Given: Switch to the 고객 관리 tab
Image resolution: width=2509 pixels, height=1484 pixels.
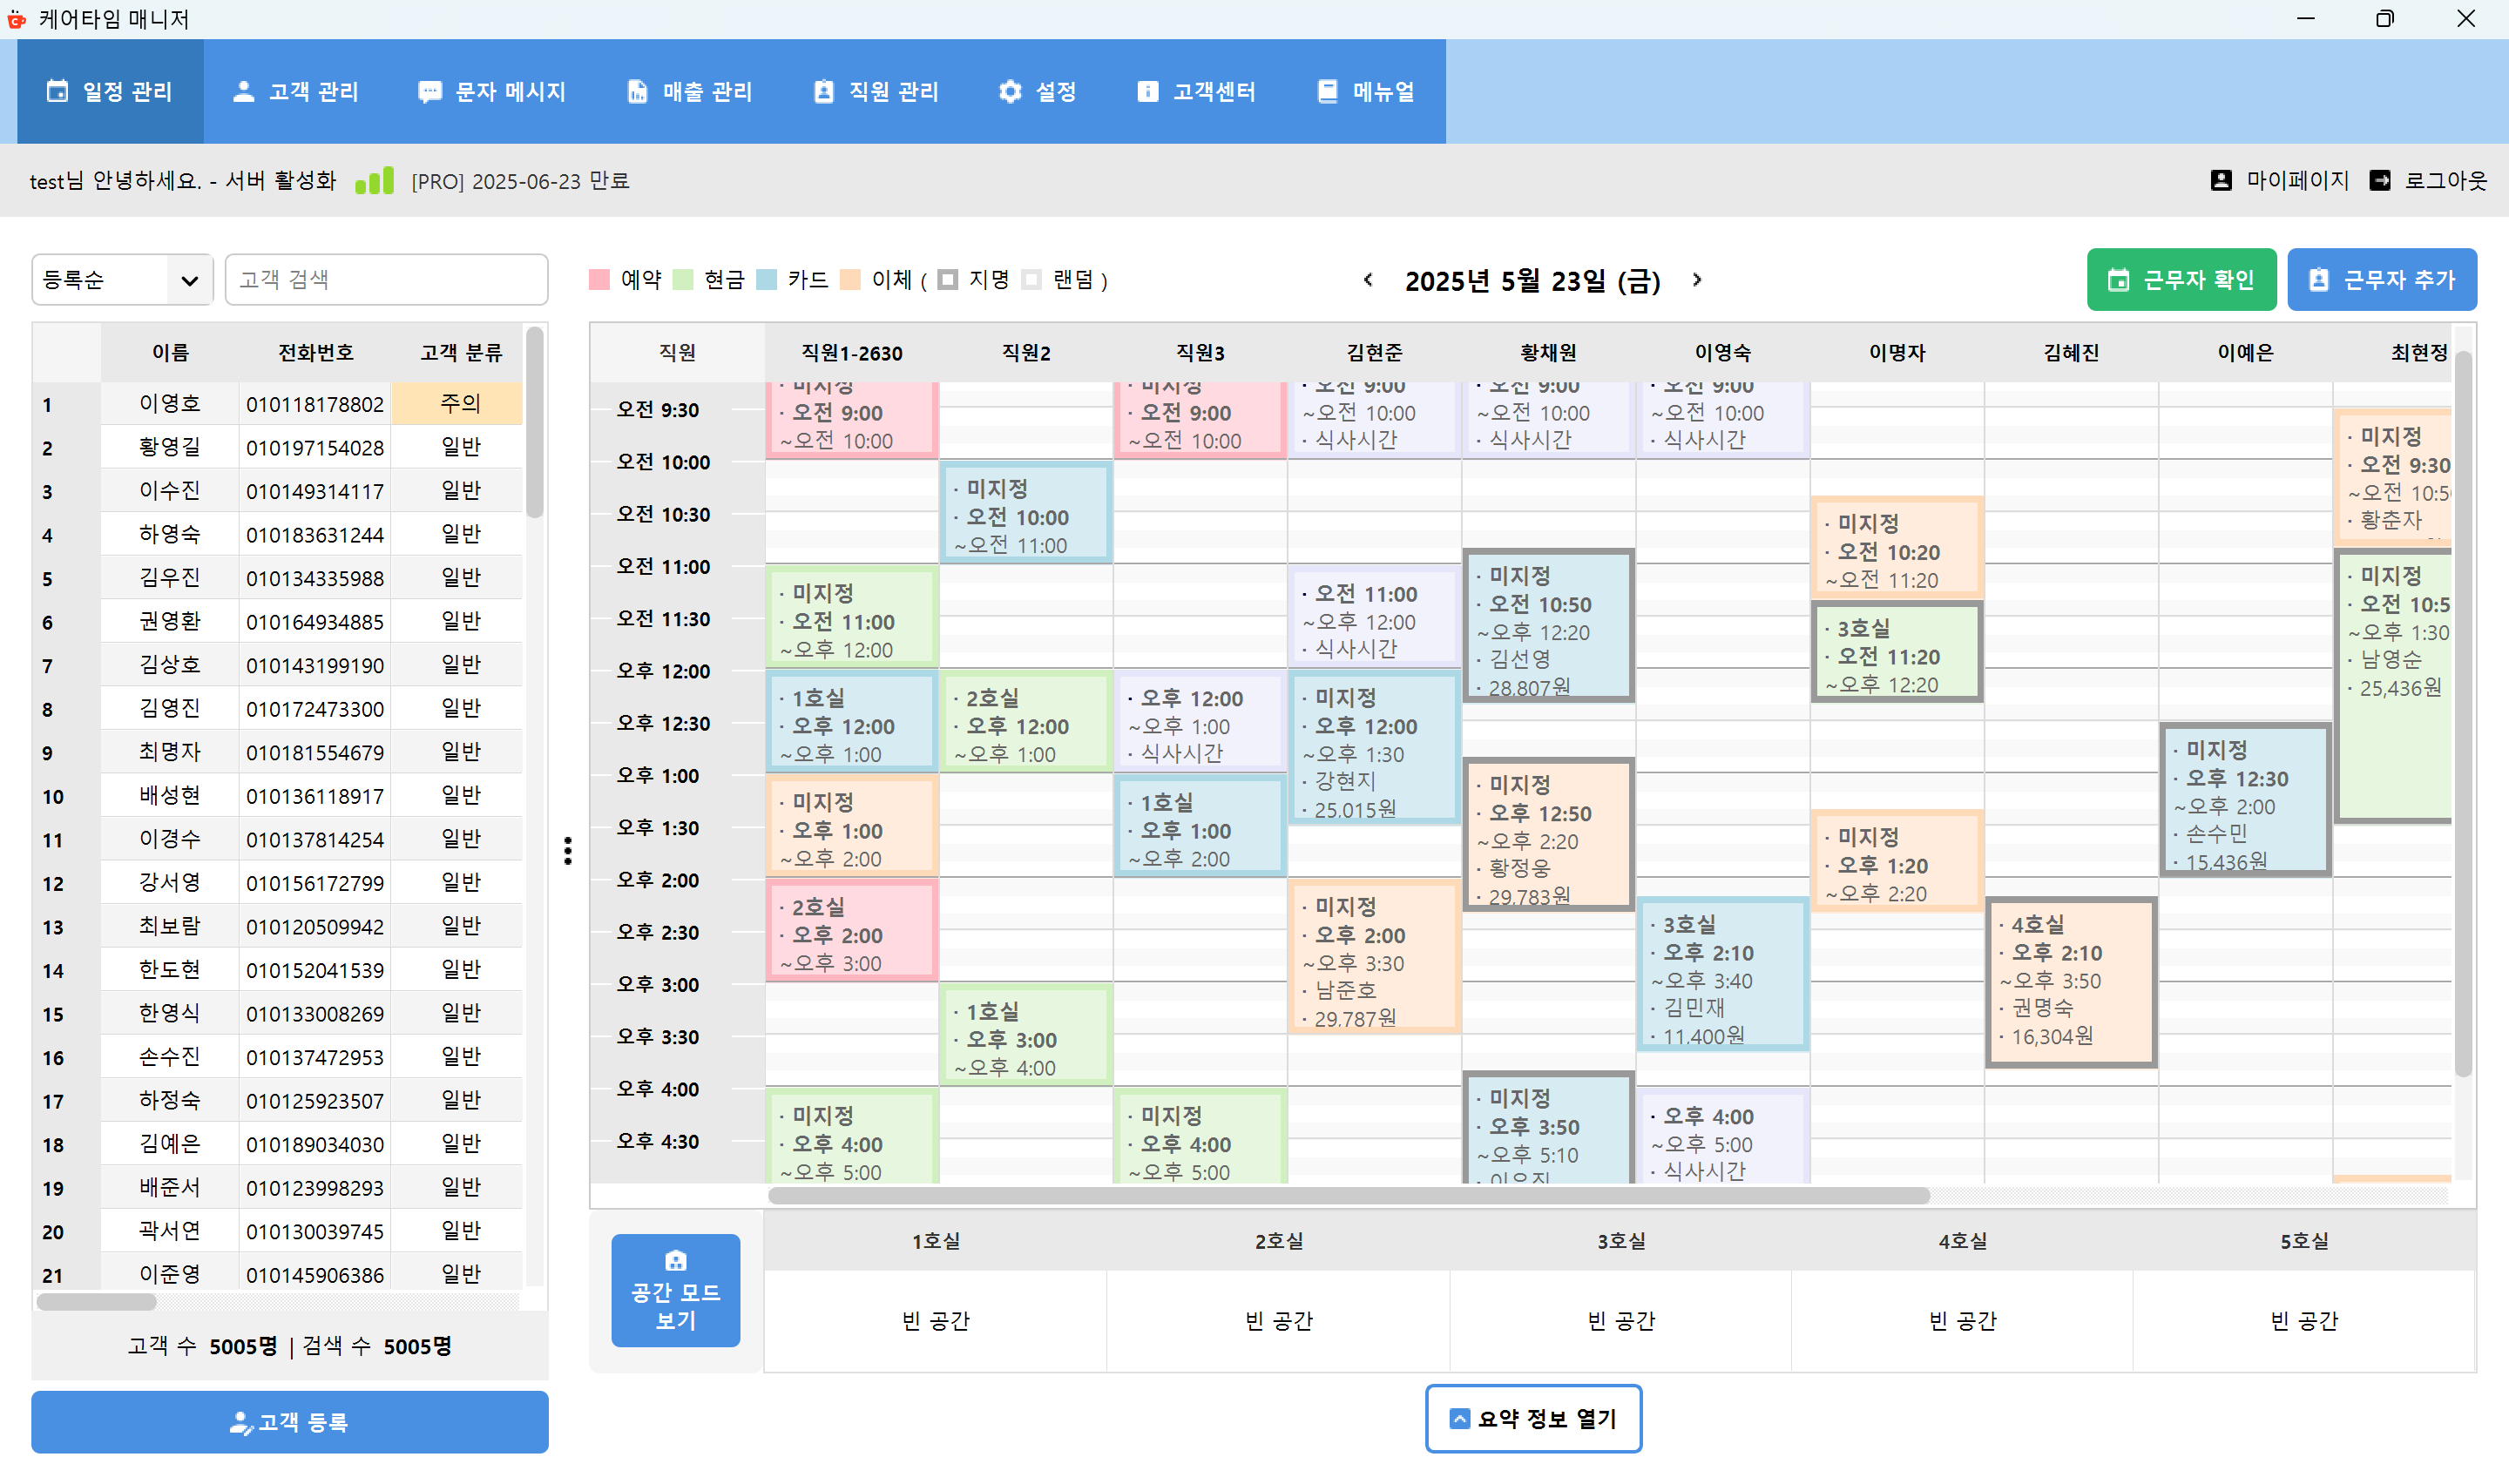Looking at the screenshot, I should [x=297, y=91].
